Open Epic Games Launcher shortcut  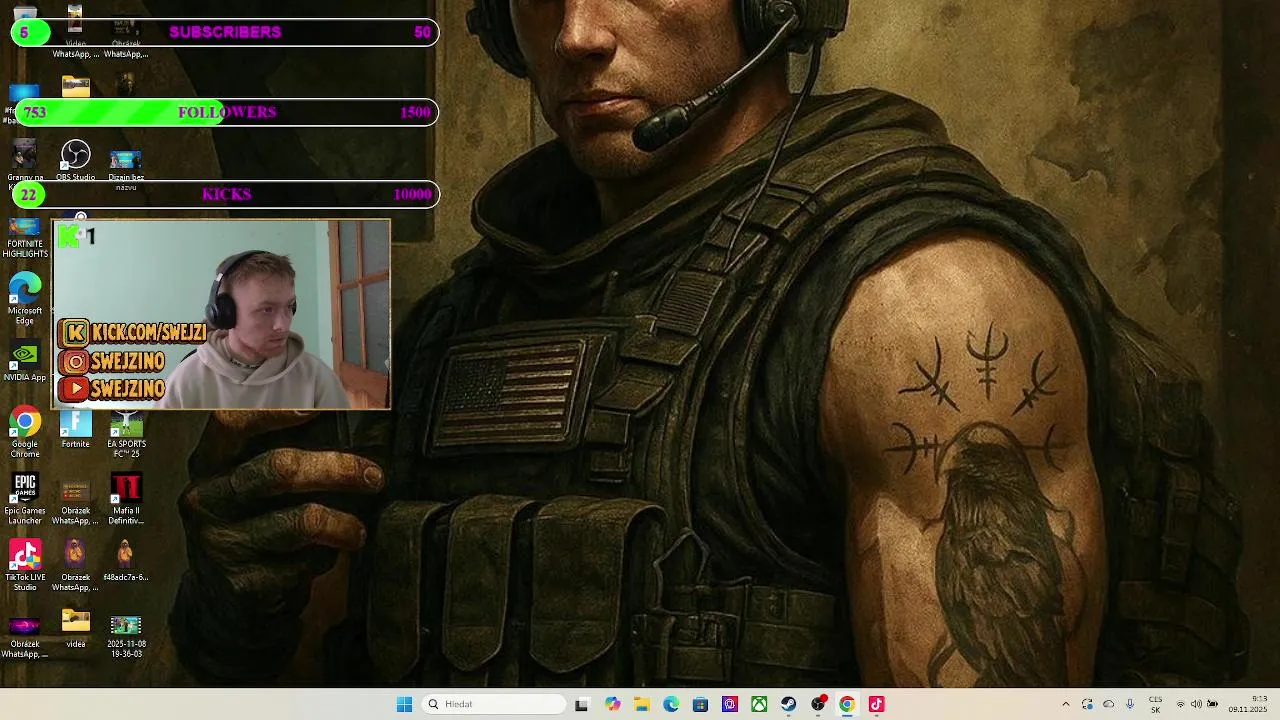(25, 499)
